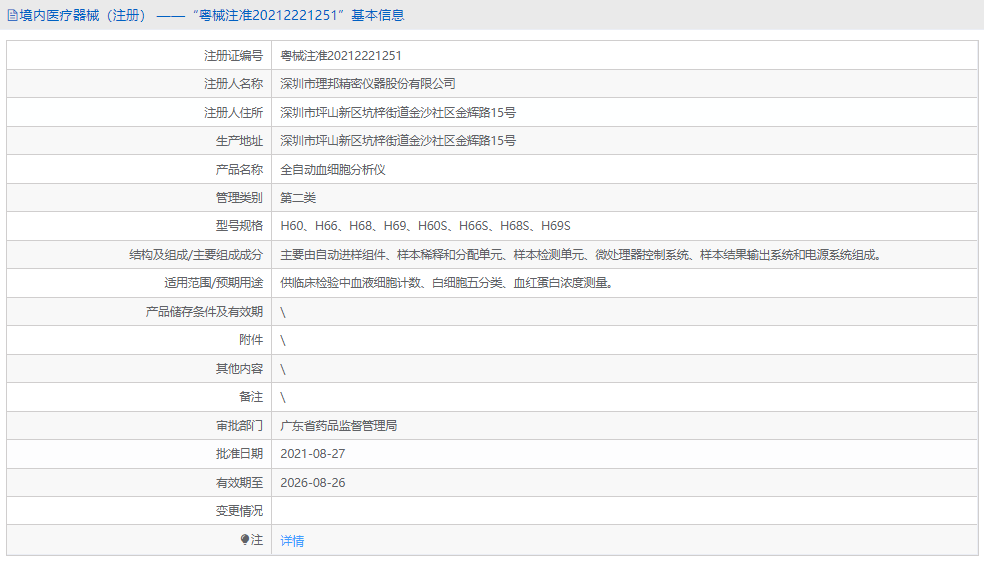Click the management class value 第二类
984x563 pixels.
pos(298,198)
